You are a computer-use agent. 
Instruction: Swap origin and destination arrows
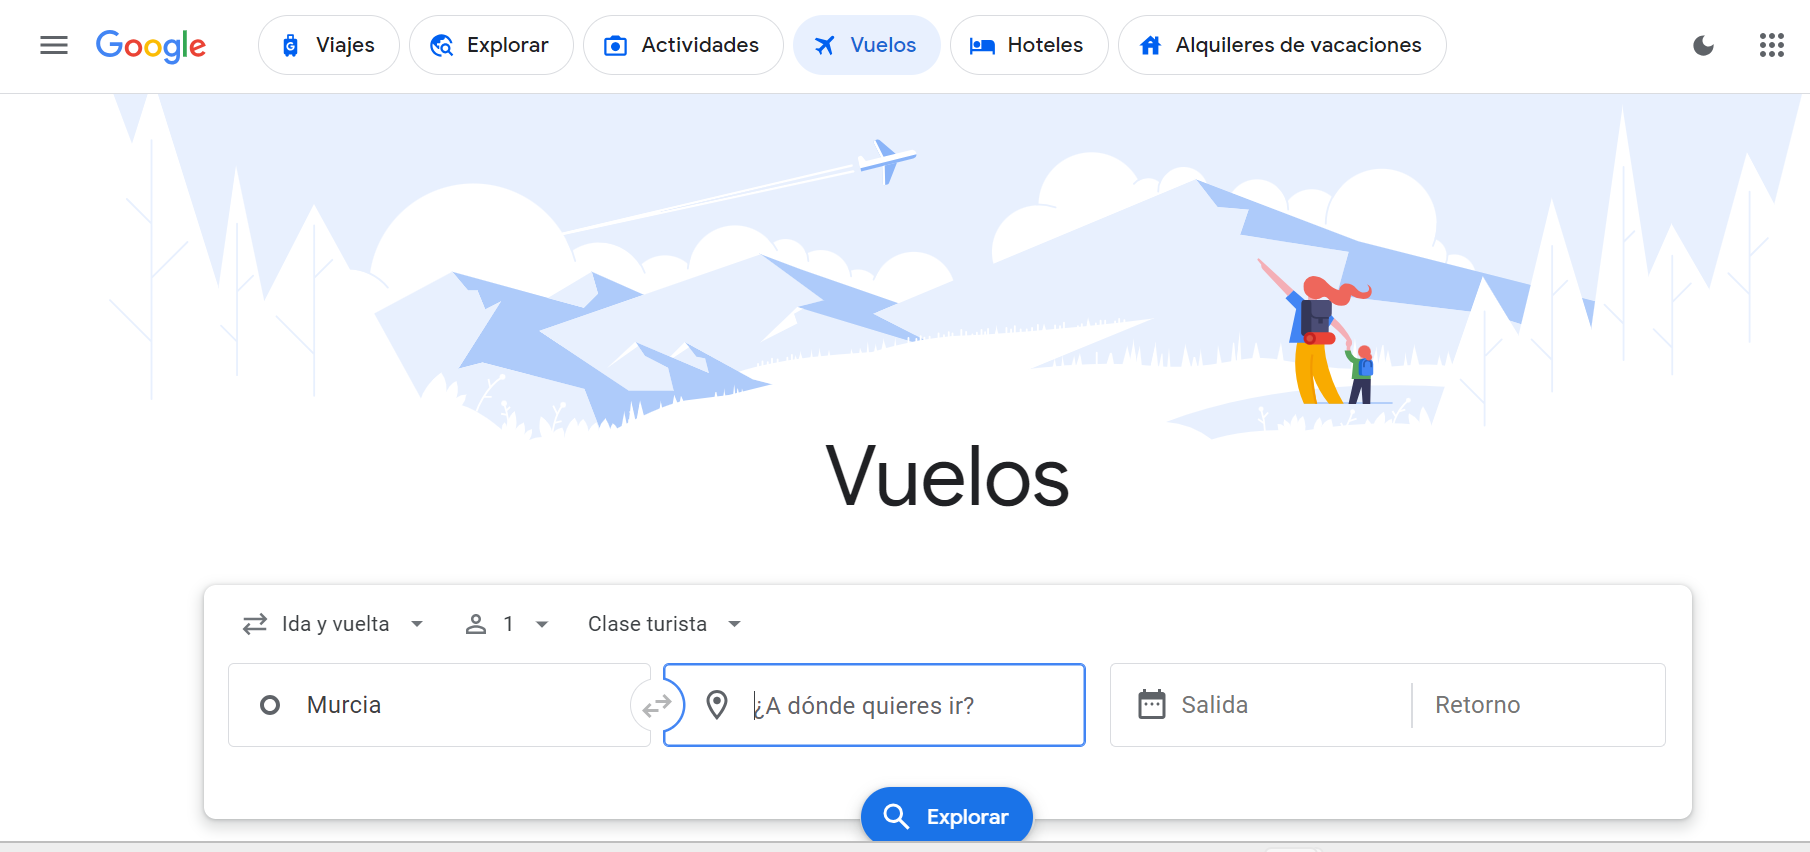[x=657, y=706]
